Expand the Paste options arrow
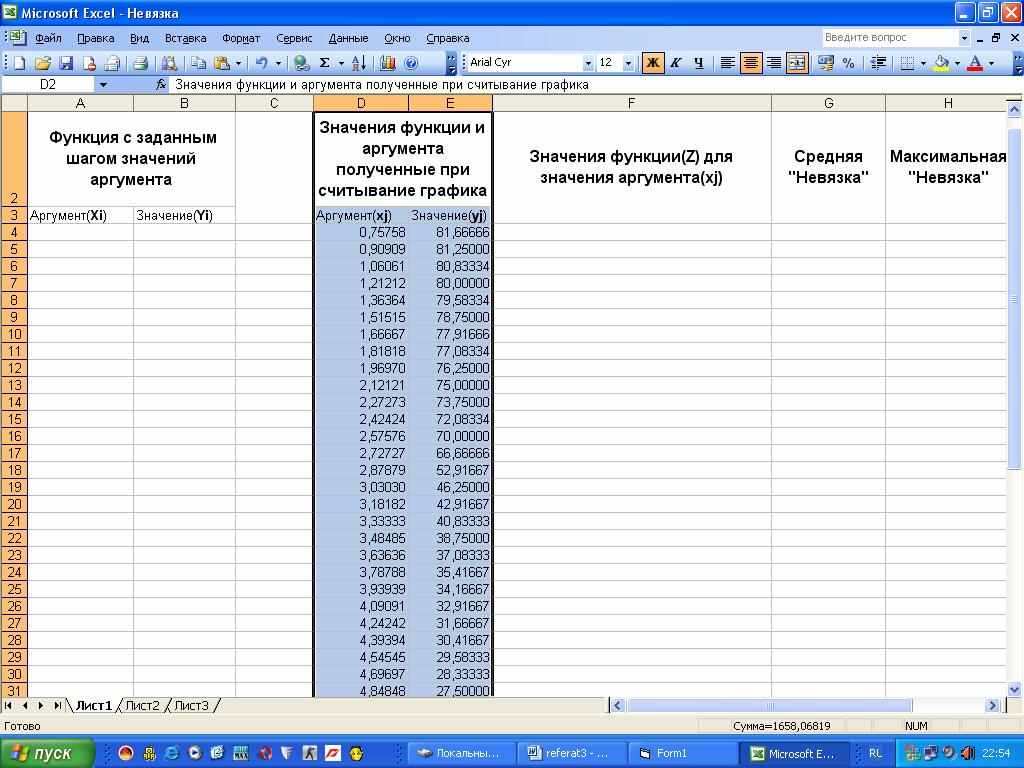Image resolution: width=1024 pixels, height=768 pixels. tap(238, 63)
